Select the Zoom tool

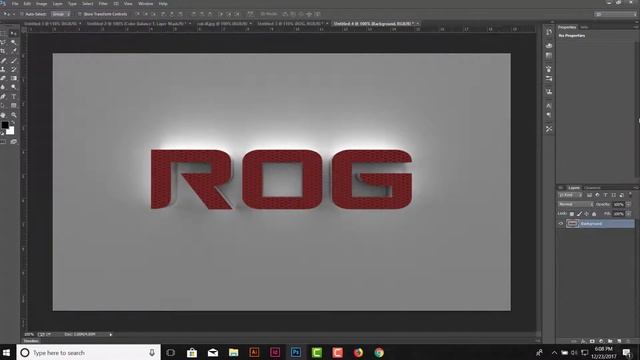13,115
